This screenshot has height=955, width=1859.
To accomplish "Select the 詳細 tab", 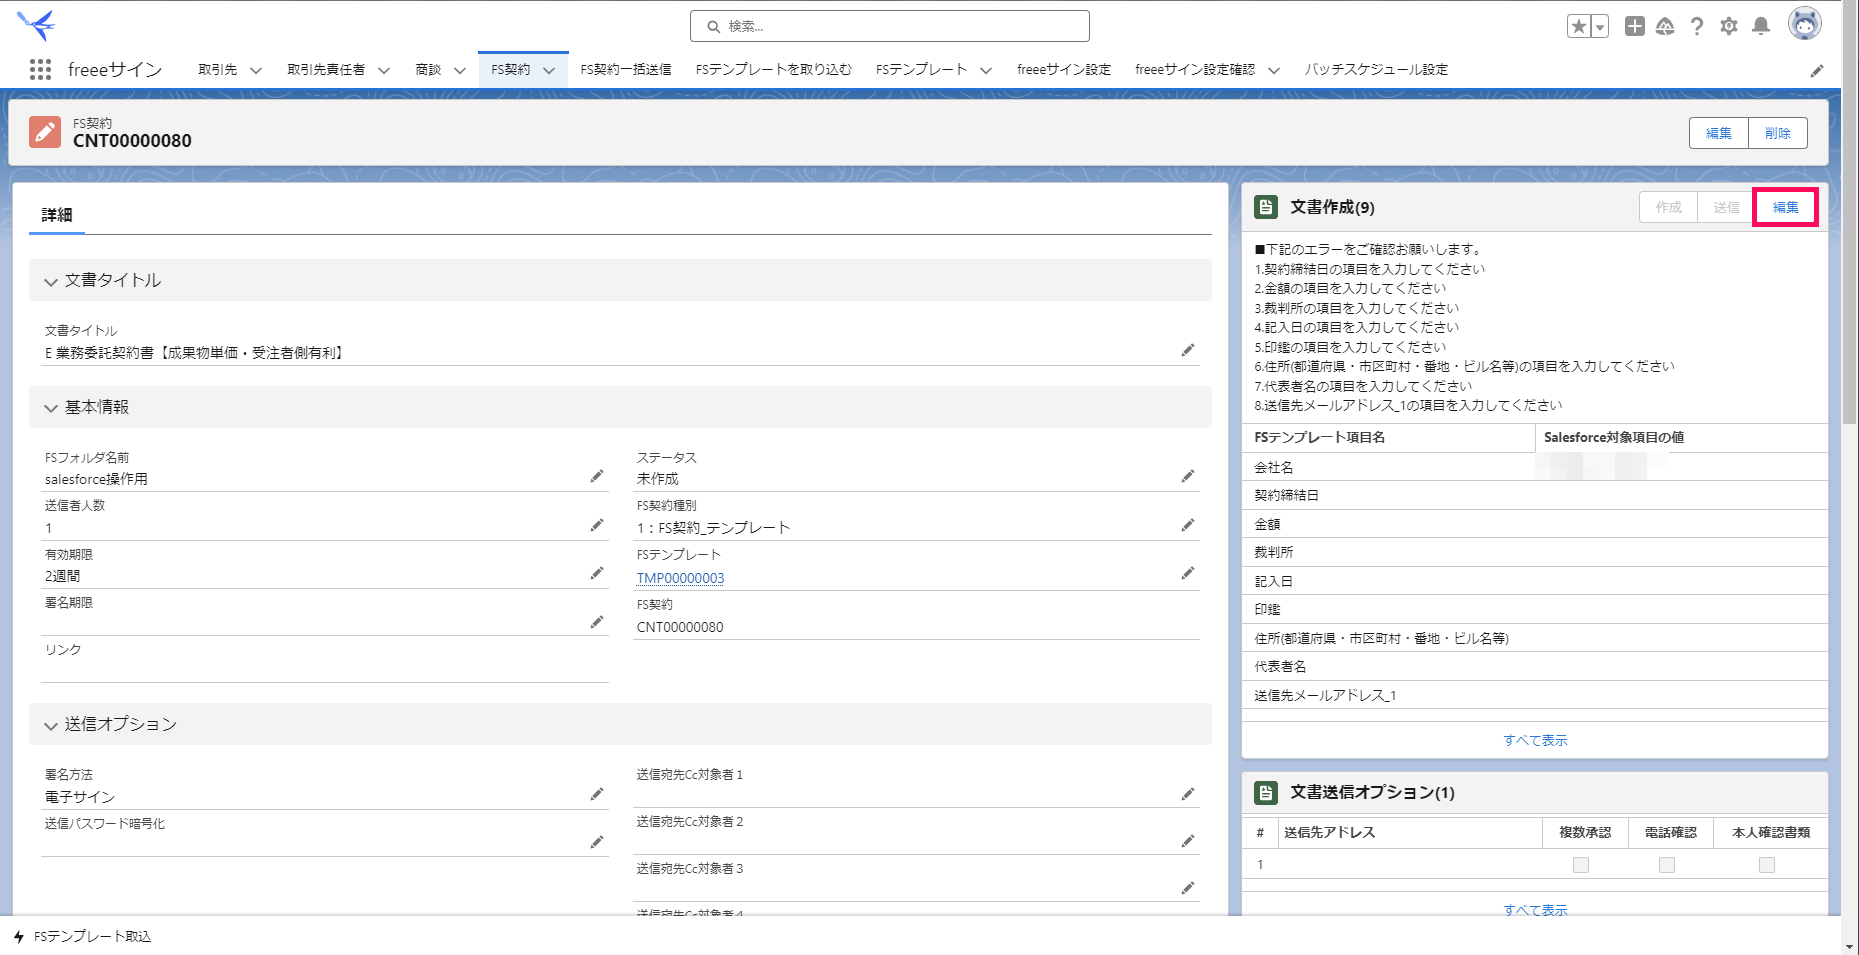I will click(x=57, y=215).
